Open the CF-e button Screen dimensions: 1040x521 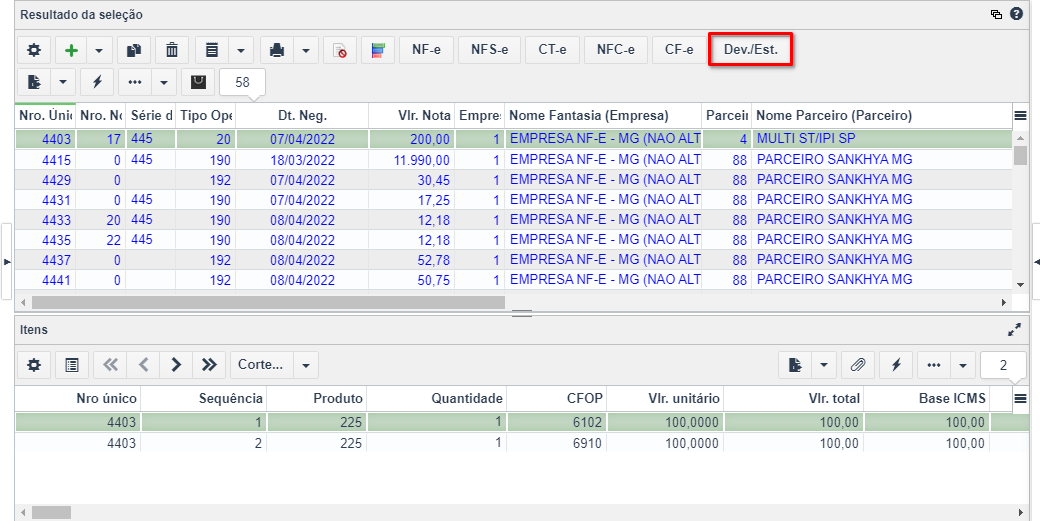tap(679, 50)
